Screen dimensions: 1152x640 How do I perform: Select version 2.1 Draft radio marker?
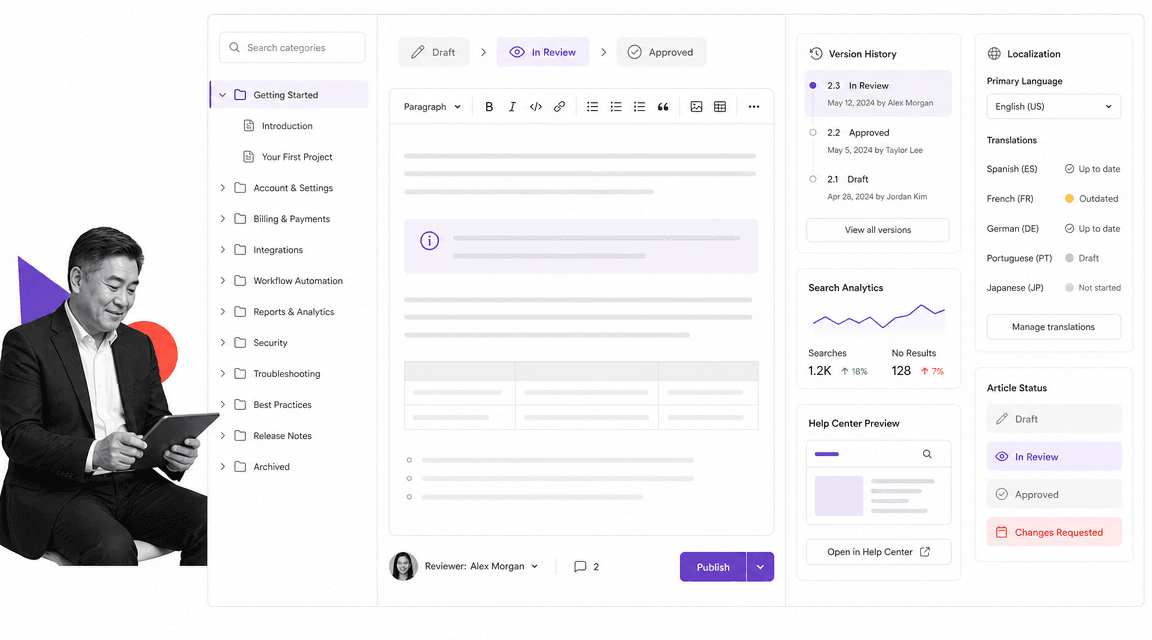[x=813, y=179]
